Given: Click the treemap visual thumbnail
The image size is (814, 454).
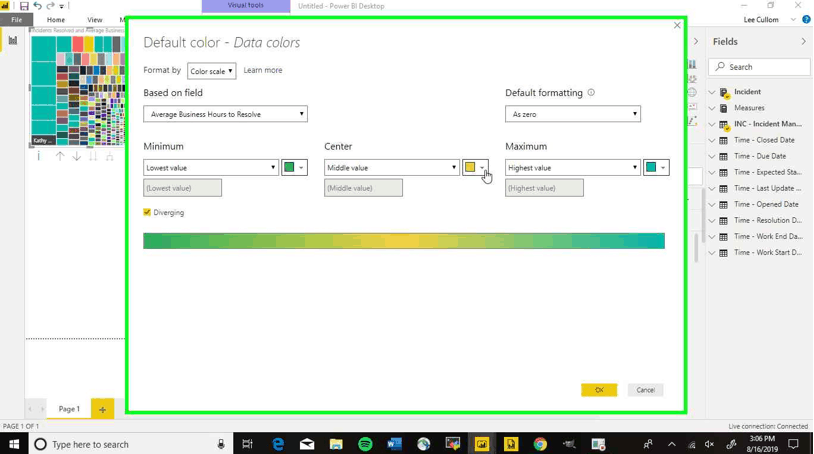Looking at the screenshot, I should (78, 91).
